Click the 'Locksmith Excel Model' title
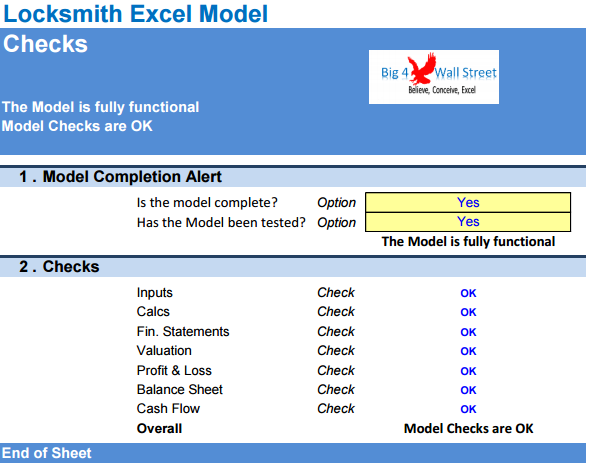Screen dimensions: 589x472 pos(136,14)
